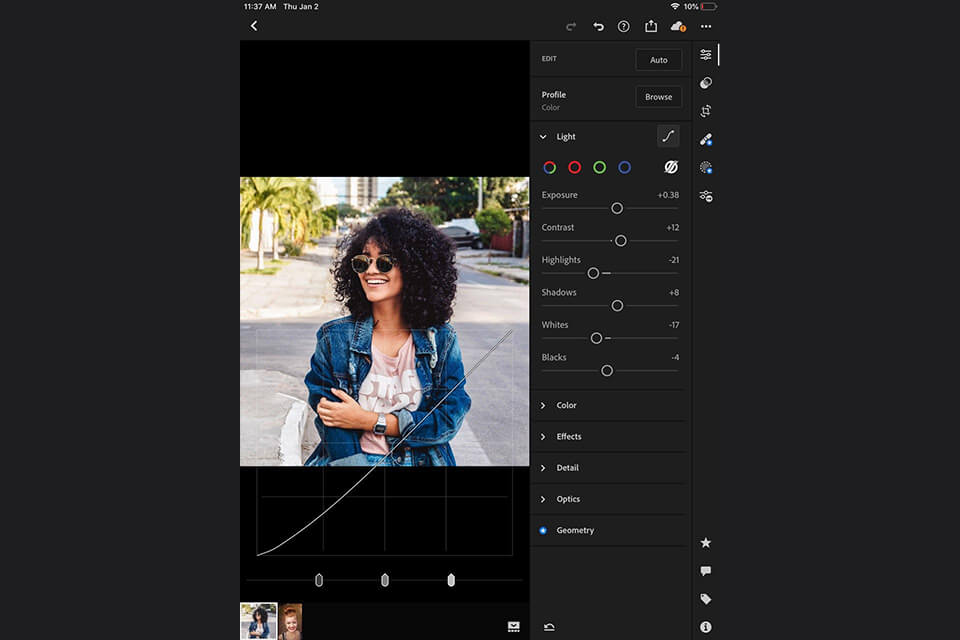Switch to the Edit panel
The image size is (960, 640).
tap(706, 55)
